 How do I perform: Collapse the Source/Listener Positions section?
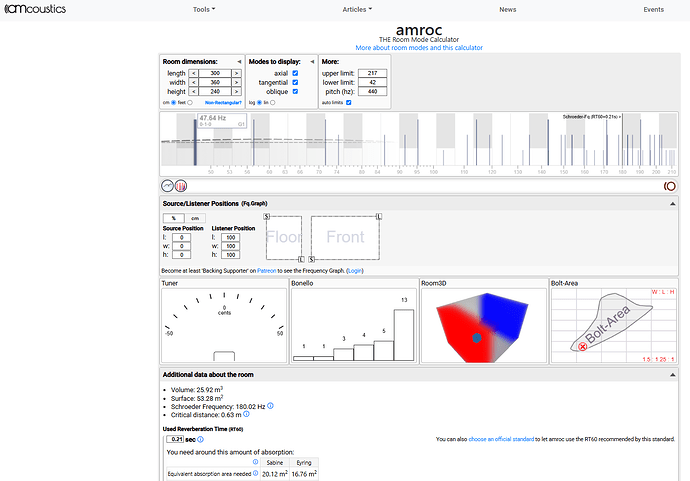tap(672, 204)
